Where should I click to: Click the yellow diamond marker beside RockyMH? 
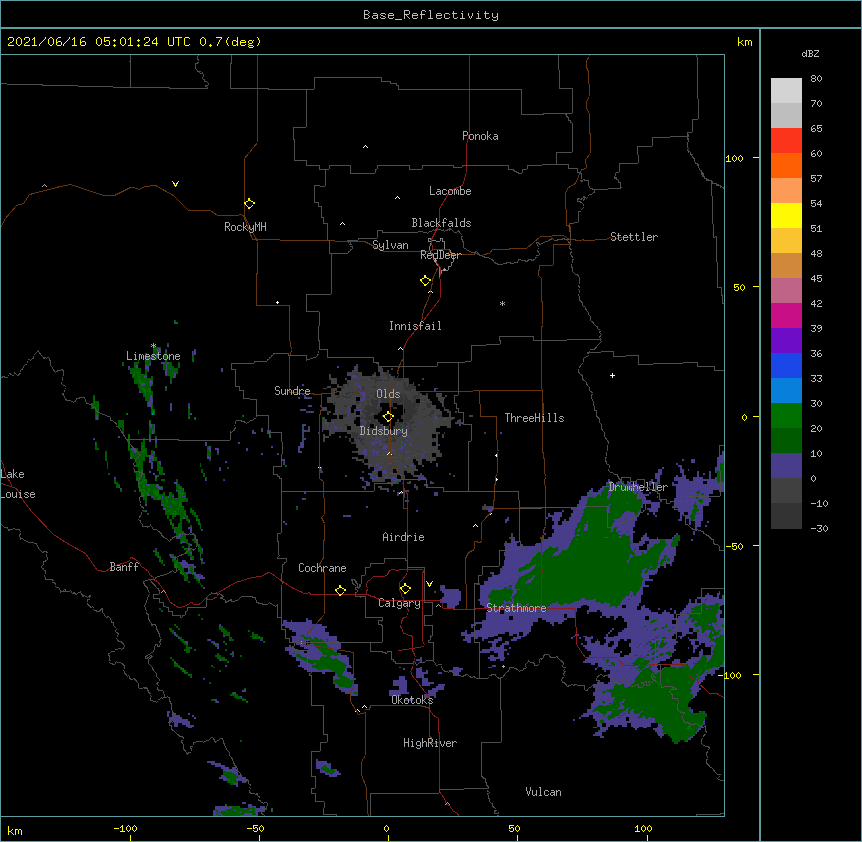click(x=249, y=204)
